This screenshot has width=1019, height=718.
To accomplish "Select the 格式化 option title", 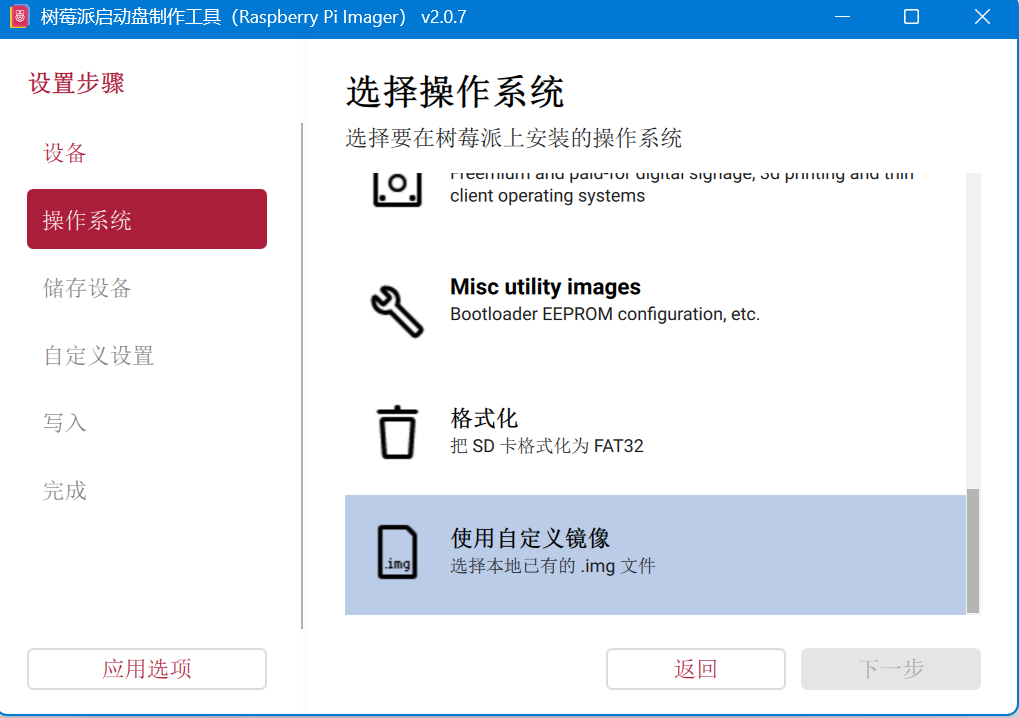I will 484,418.
